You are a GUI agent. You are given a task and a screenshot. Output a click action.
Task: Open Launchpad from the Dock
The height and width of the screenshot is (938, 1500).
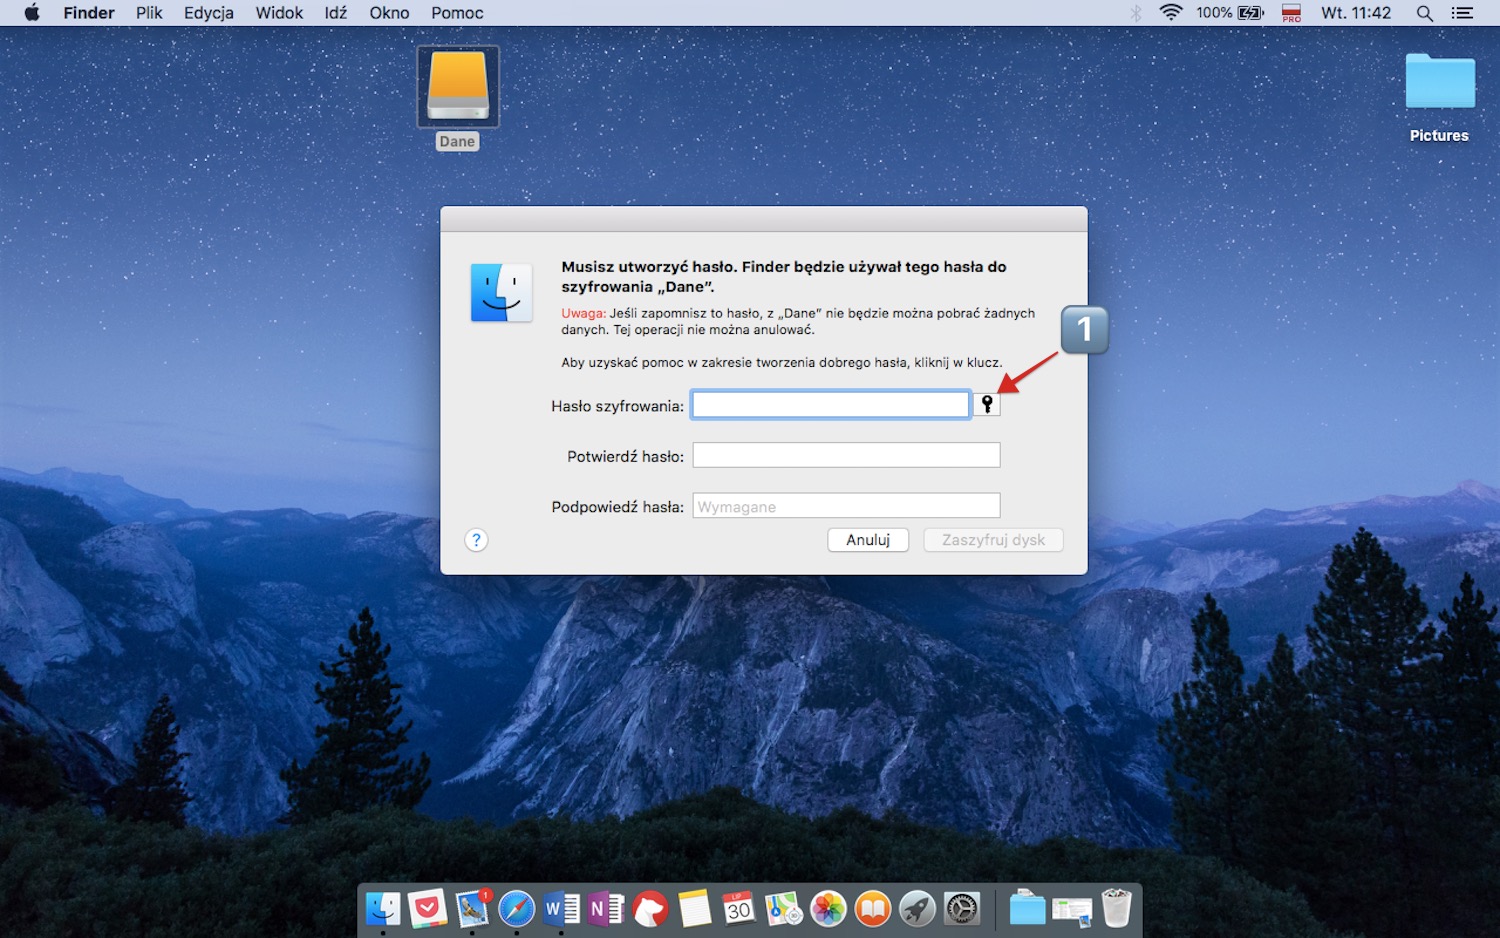click(917, 909)
